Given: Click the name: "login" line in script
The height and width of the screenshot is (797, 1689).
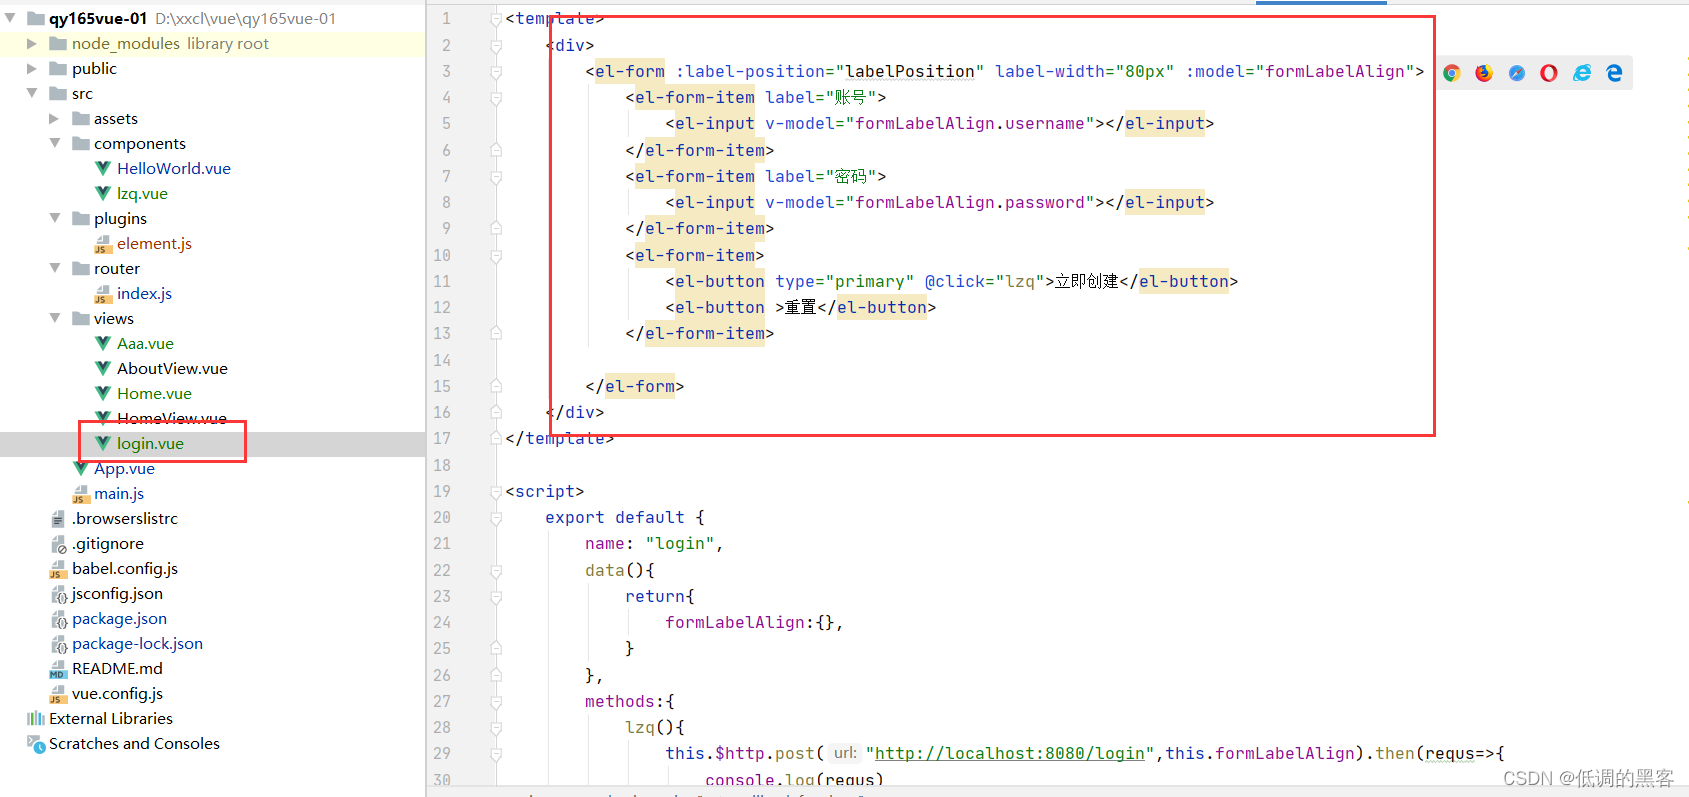Looking at the screenshot, I should point(654,543).
